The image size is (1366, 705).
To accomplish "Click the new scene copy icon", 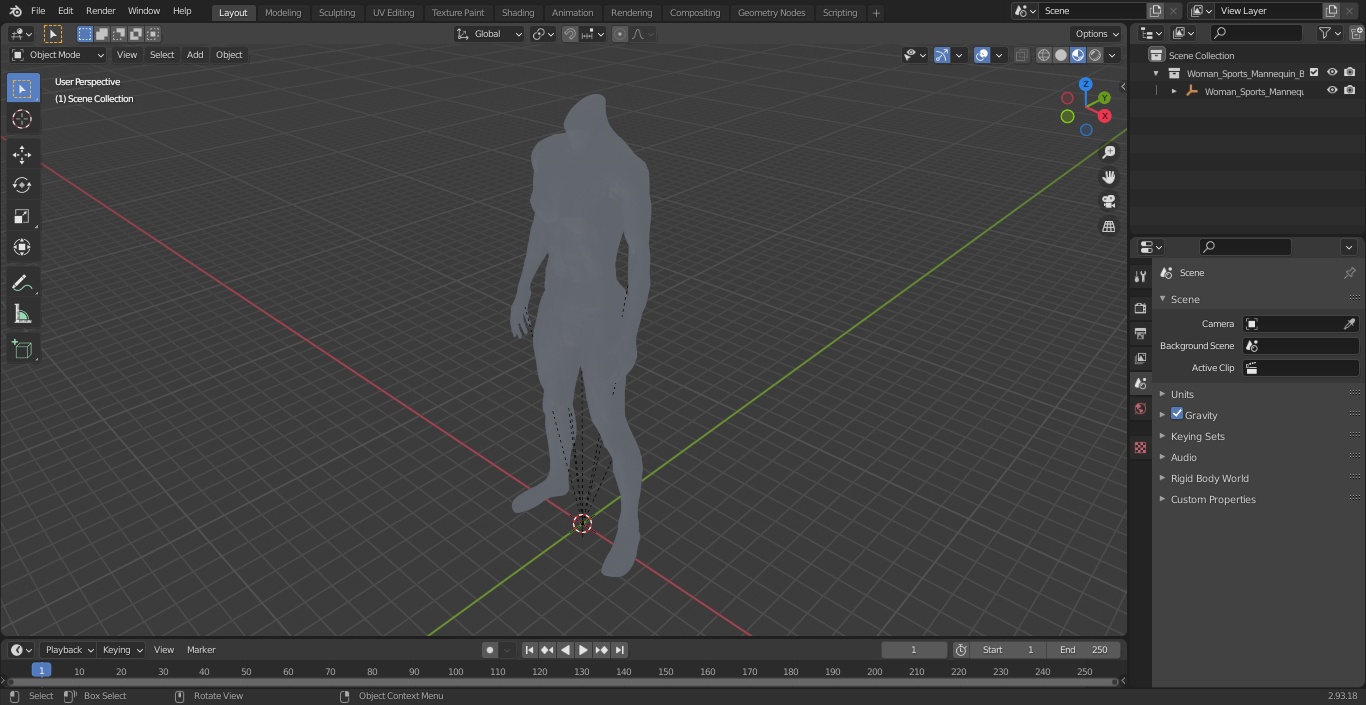I will pyautogui.click(x=1155, y=11).
